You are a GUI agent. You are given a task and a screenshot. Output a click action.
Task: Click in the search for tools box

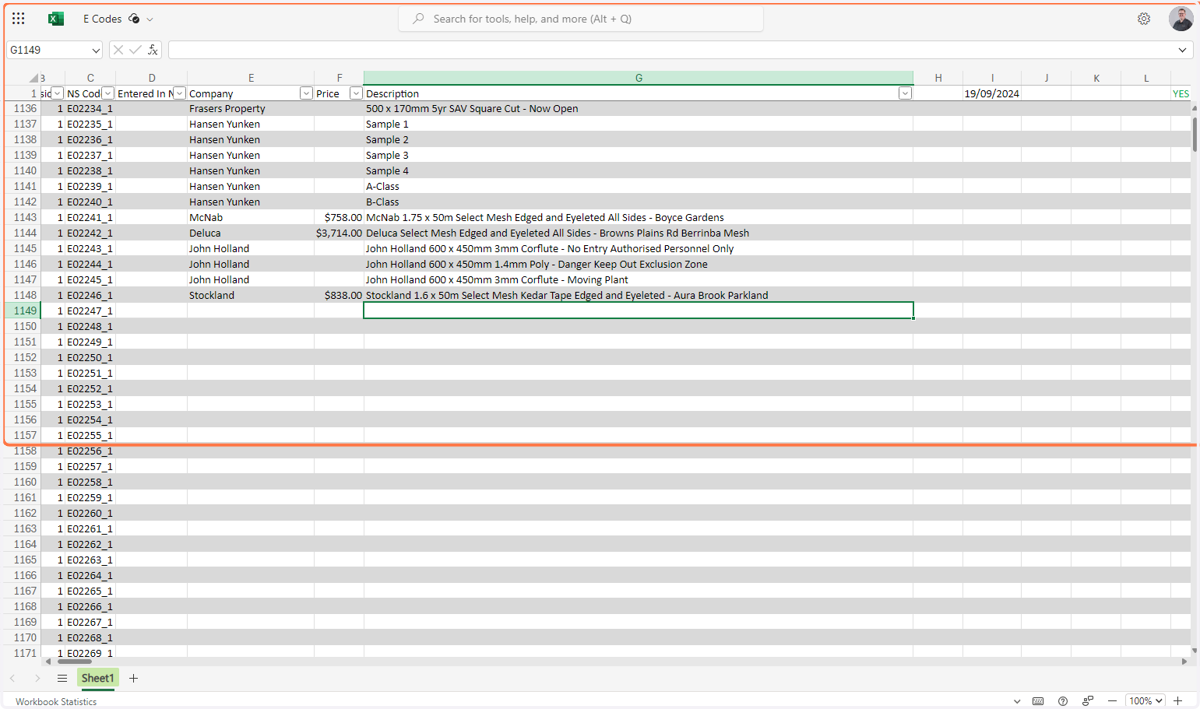(x=580, y=19)
